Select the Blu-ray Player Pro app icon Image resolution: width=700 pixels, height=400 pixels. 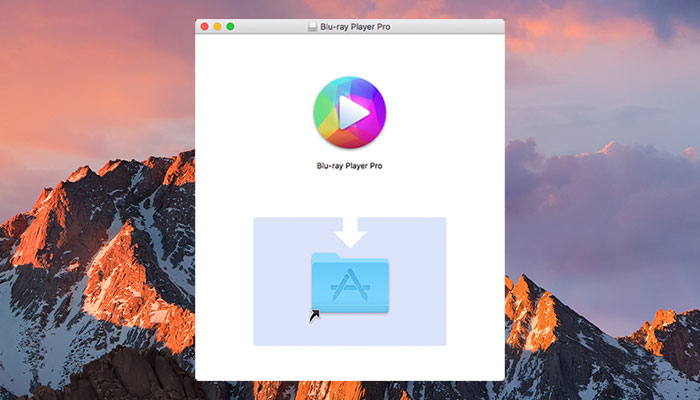click(349, 113)
